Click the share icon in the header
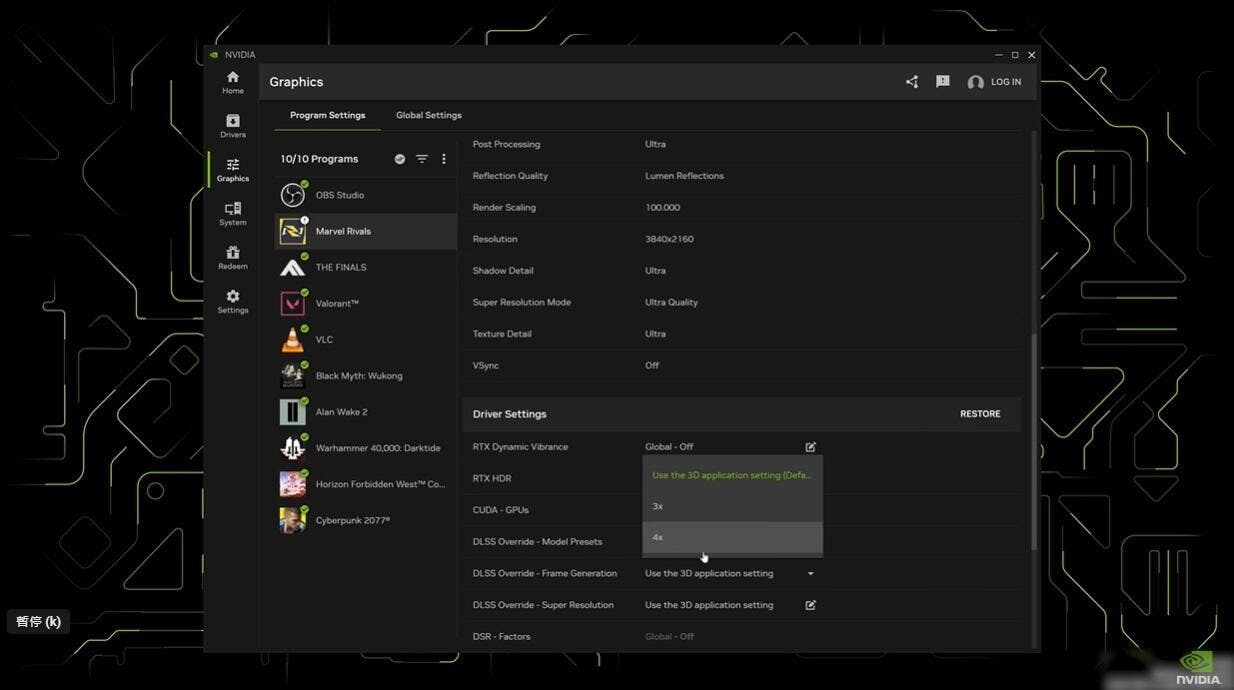1234x690 pixels. (x=912, y=82)
